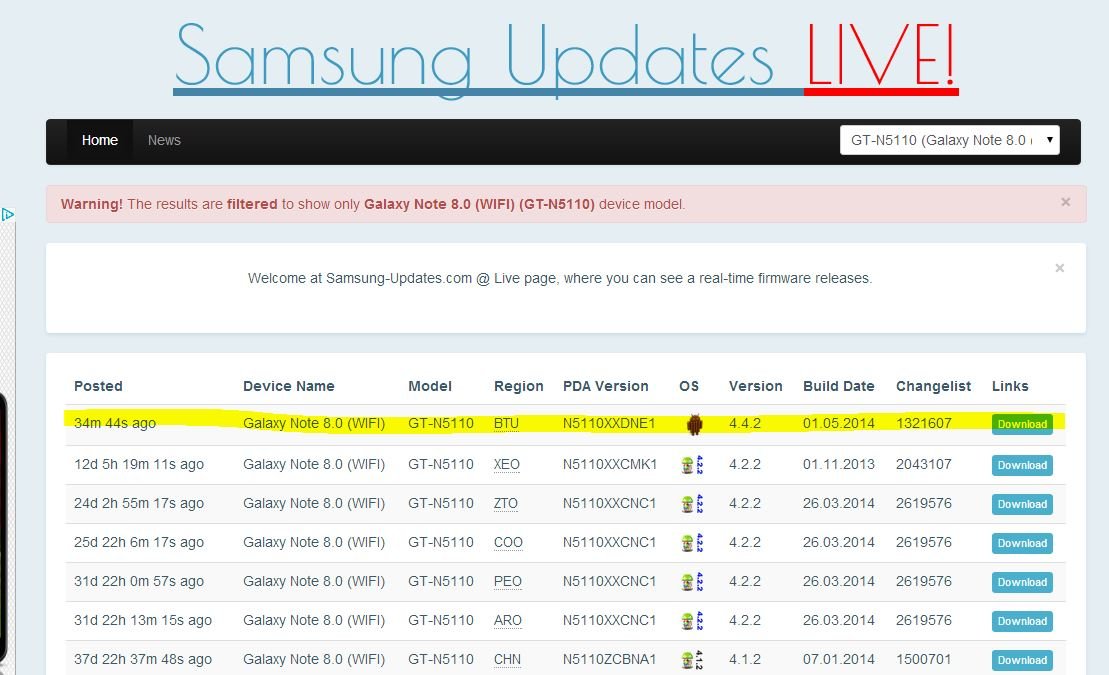
Task: Click the Region column header
Action: point(518,386)
